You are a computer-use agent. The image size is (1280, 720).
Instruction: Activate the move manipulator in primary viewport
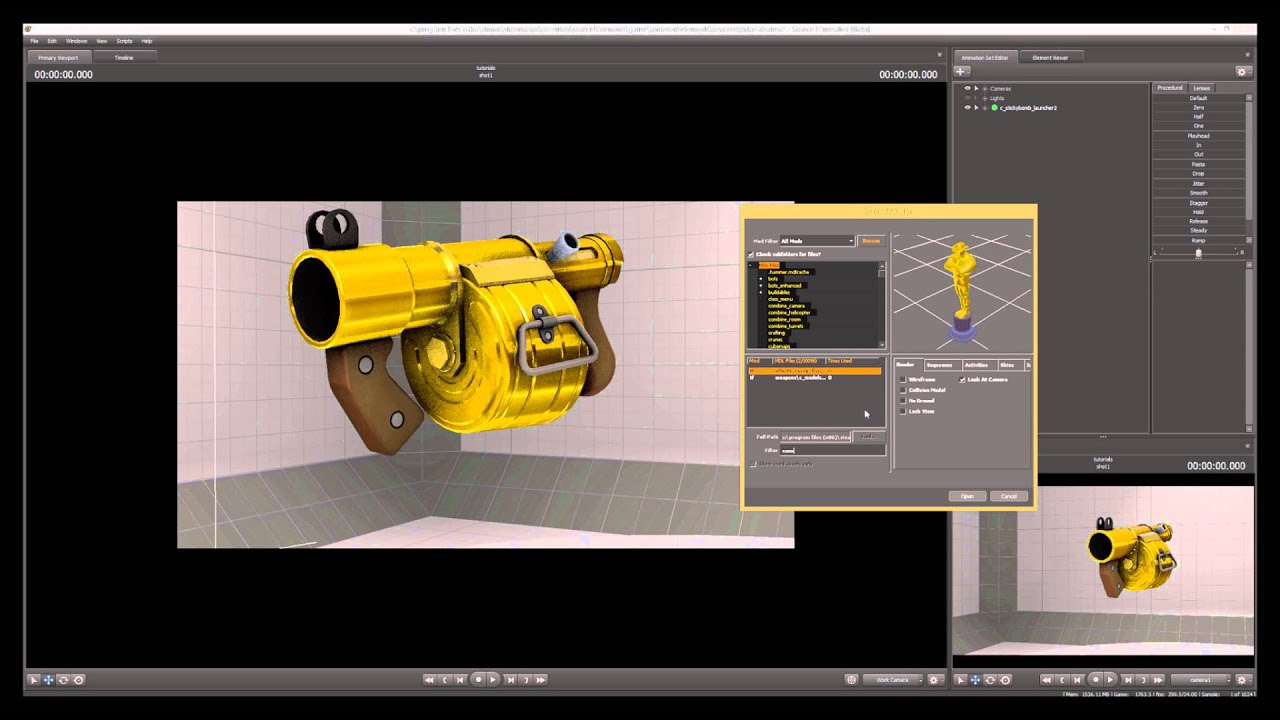(48, 679)
